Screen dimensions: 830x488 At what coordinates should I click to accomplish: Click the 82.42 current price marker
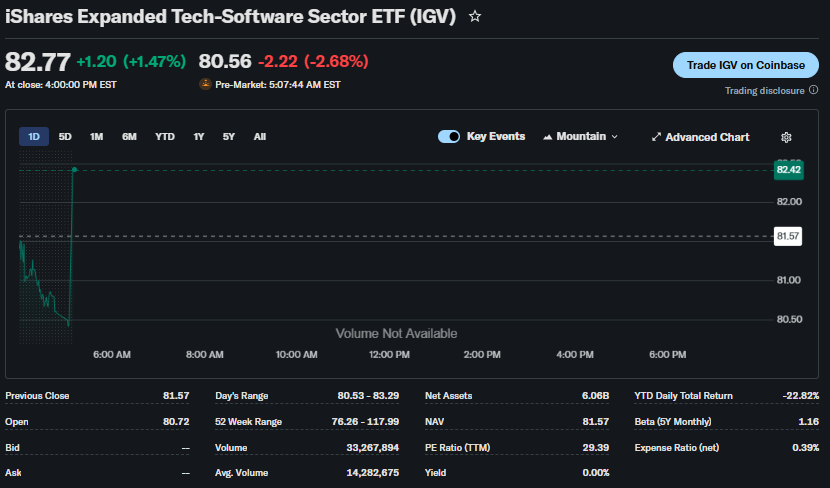click(788, 170)
